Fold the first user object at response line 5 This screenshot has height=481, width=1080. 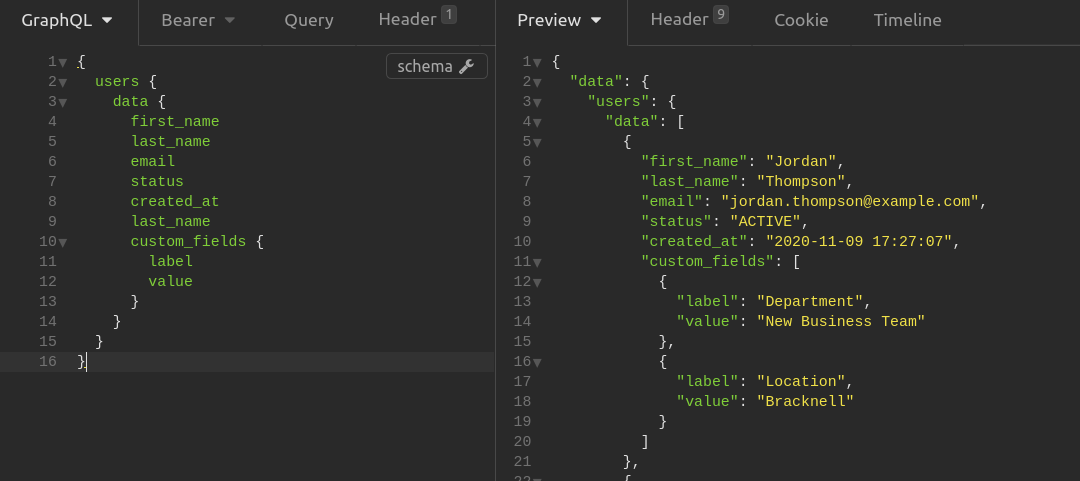click(537, 143)
